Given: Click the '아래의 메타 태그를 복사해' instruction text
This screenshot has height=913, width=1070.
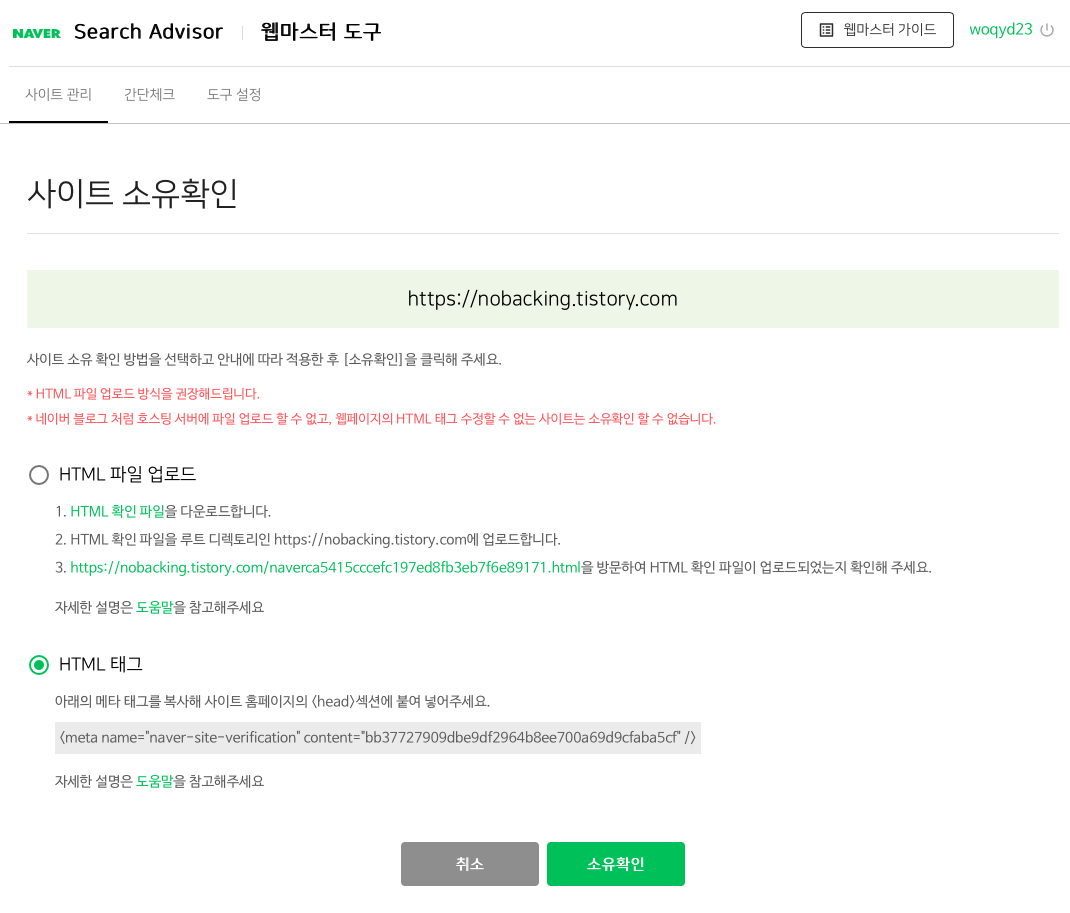Looking at the screenshot, I should tap(272, 701).
